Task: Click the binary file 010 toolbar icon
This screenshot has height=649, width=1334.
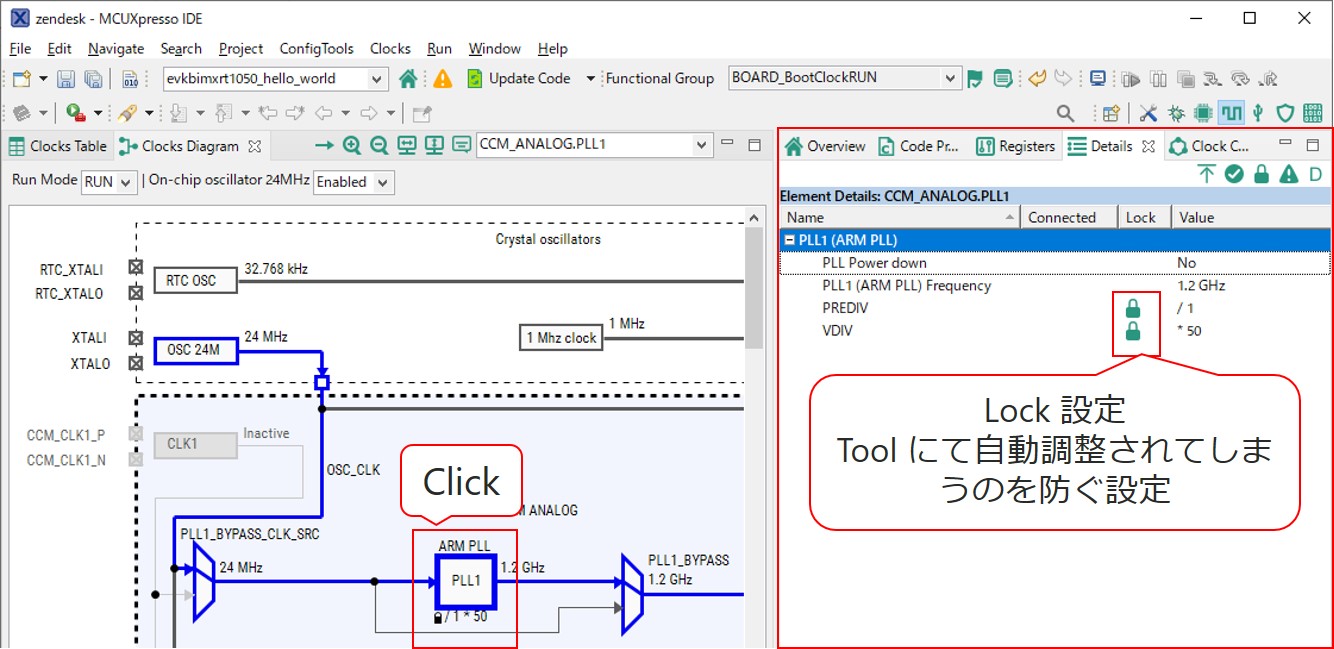Action: (x=130, y=79)
